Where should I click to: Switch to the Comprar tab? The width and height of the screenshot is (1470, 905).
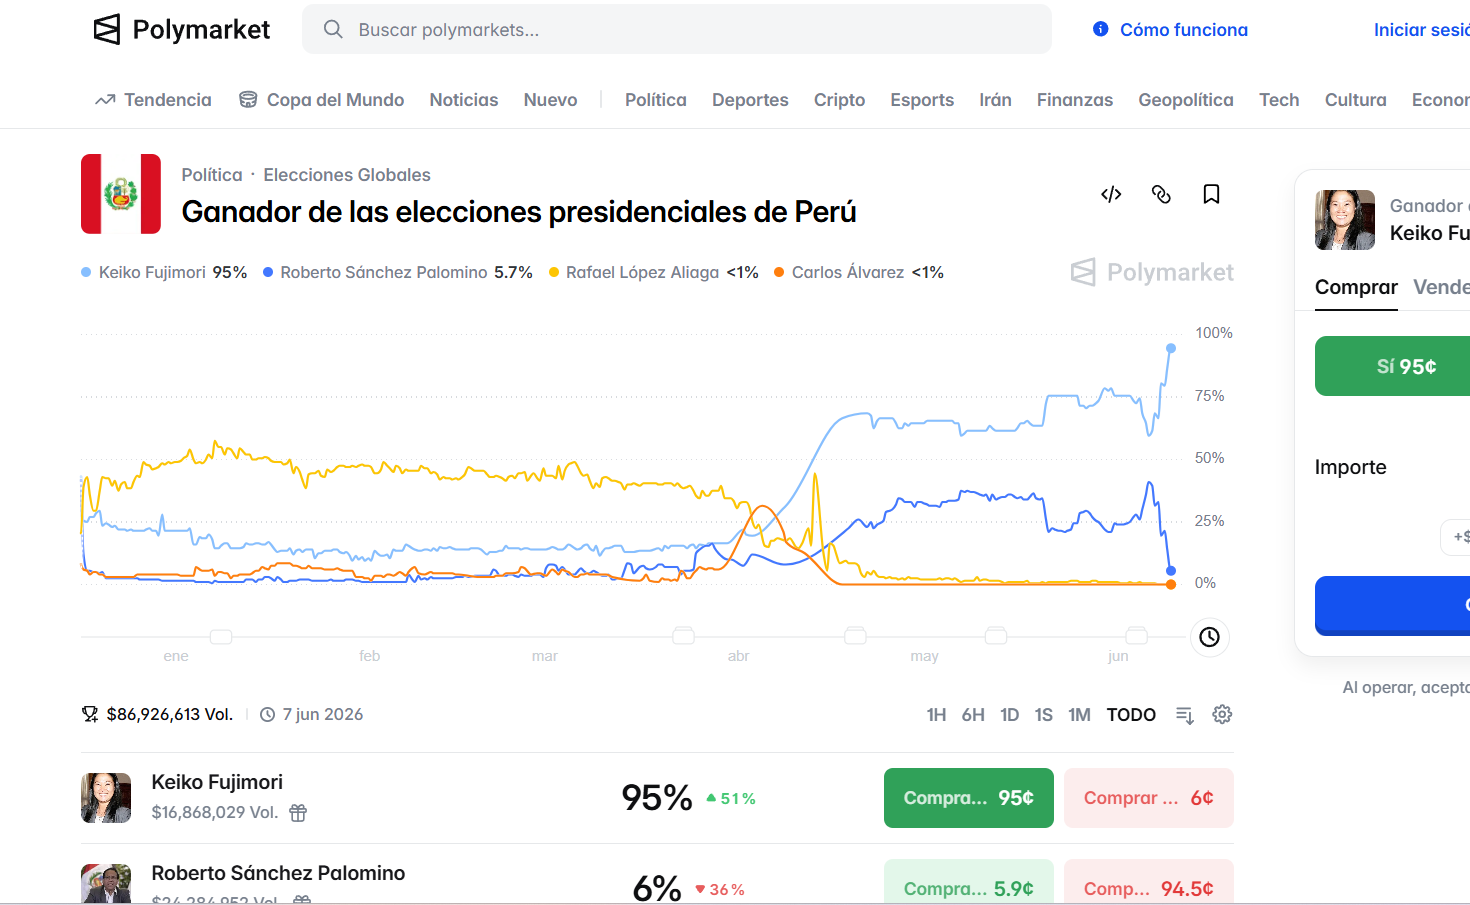(1356, 287)
